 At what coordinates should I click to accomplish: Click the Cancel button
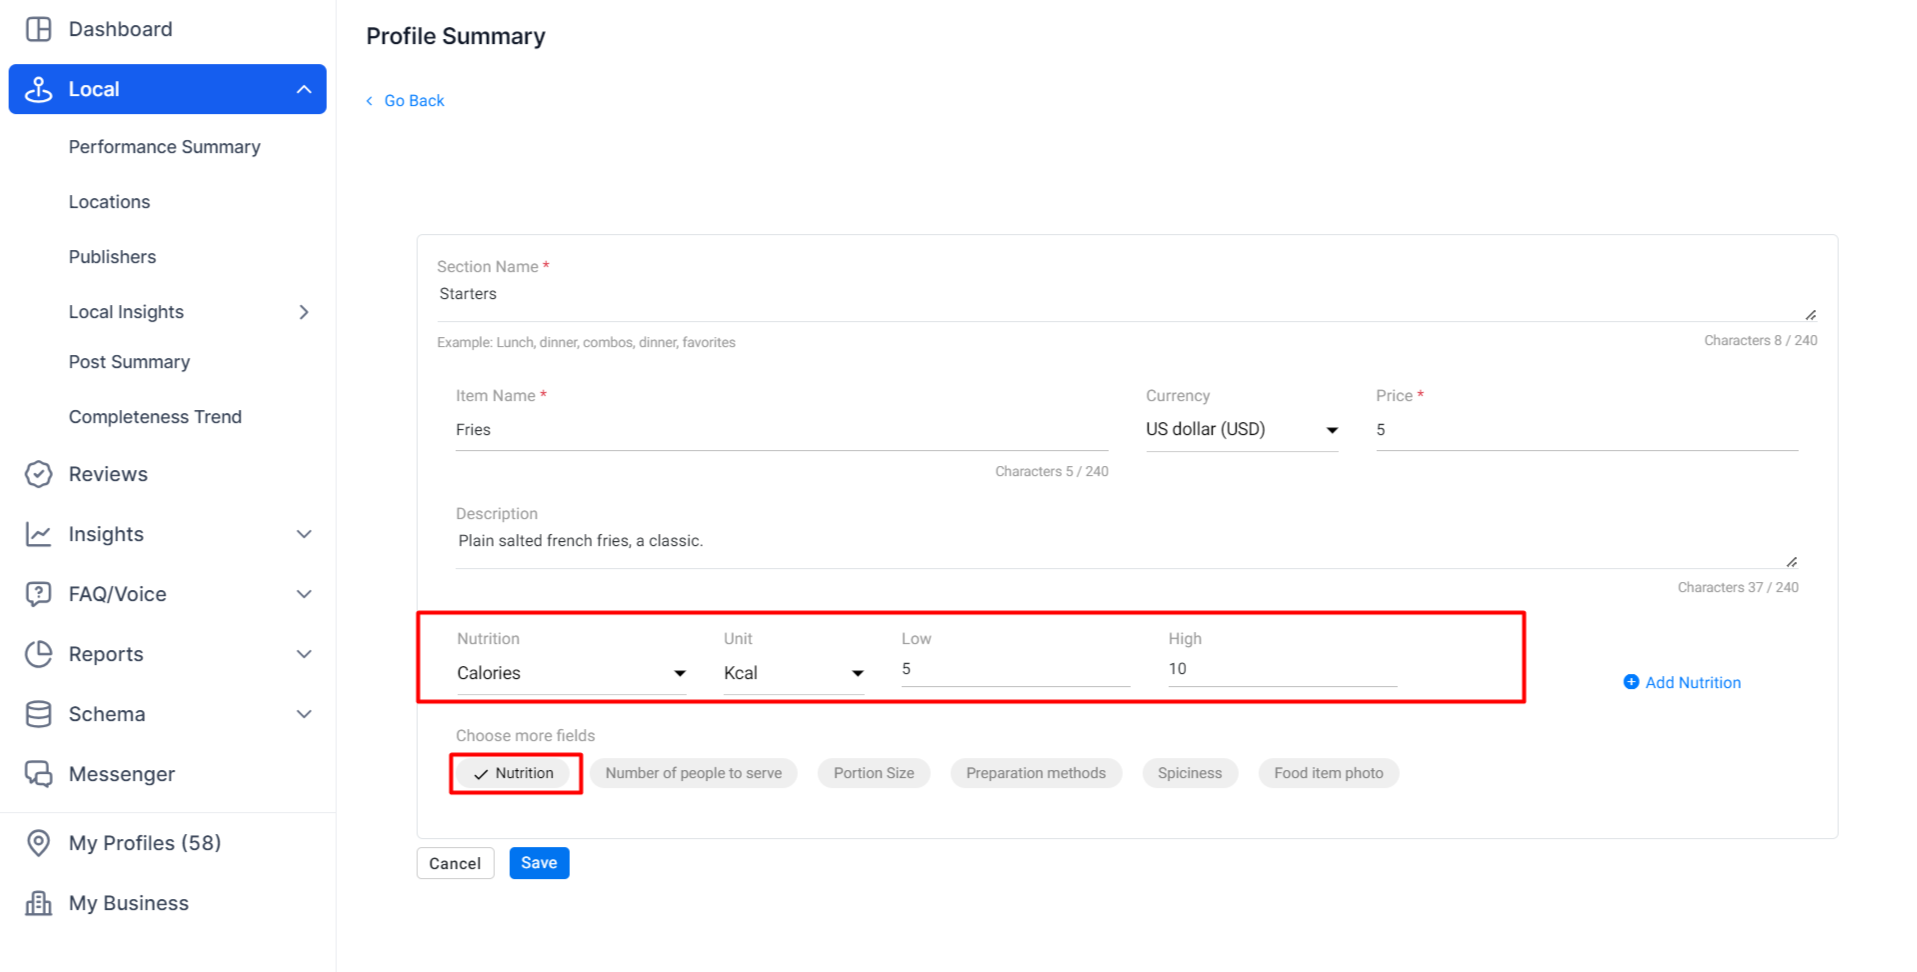455,863
